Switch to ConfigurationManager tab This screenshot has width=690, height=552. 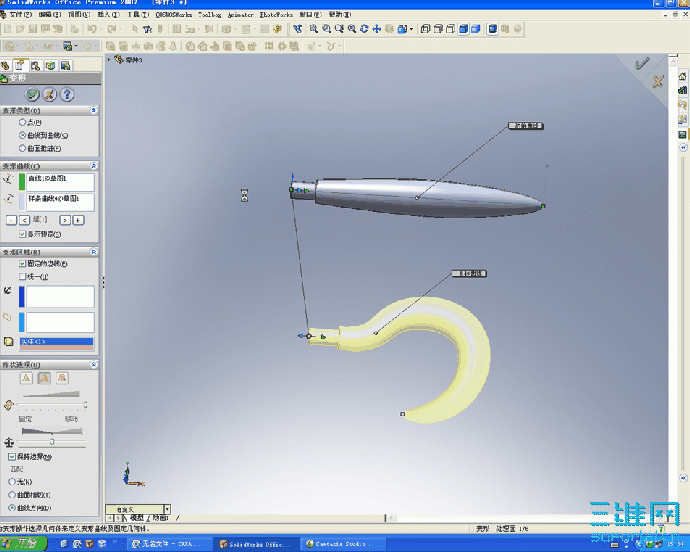coord(35,66)
